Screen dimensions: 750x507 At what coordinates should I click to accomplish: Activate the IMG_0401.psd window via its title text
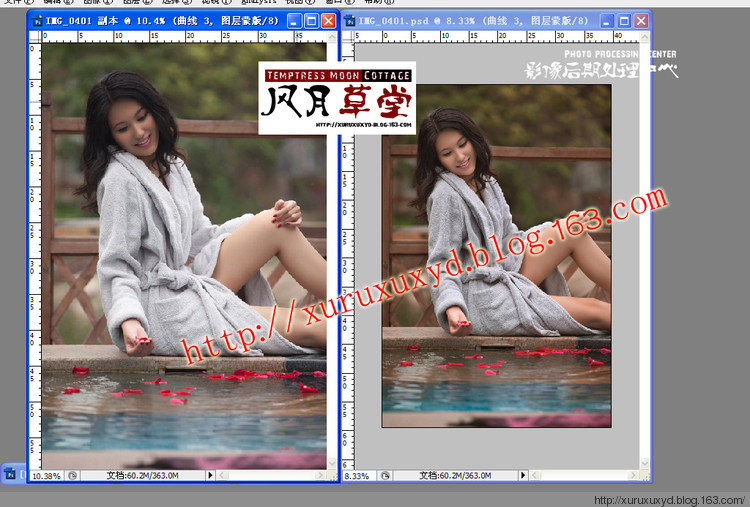point(474,21)
